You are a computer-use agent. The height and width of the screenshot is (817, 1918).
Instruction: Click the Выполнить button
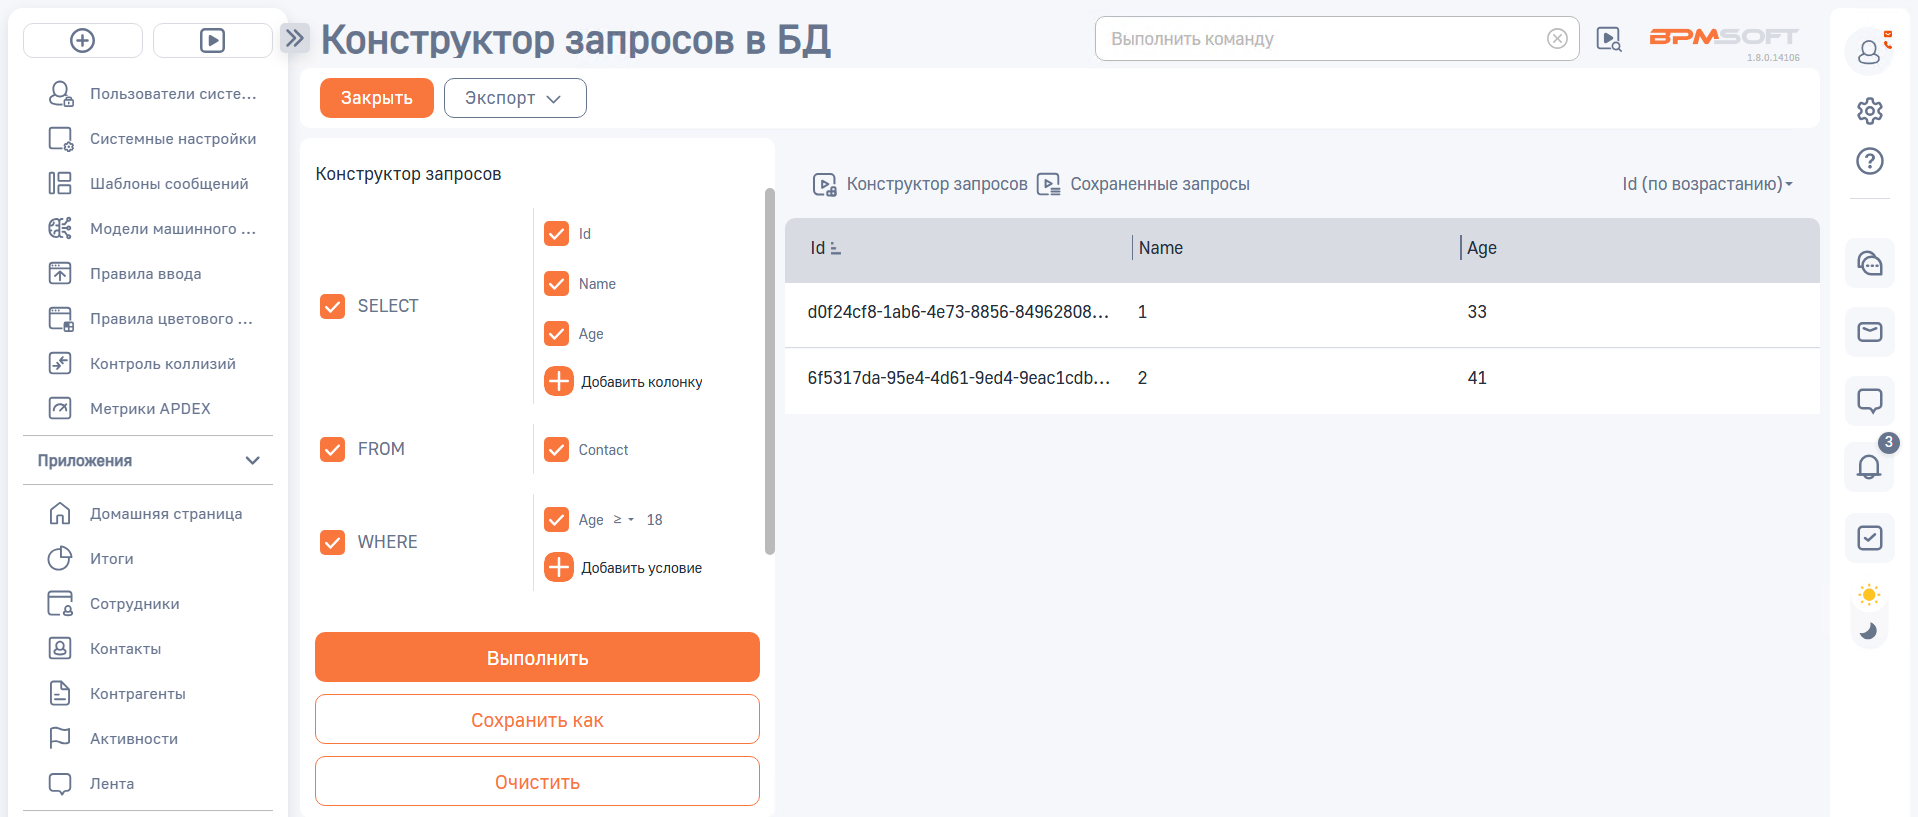click(x=537, y=658)
